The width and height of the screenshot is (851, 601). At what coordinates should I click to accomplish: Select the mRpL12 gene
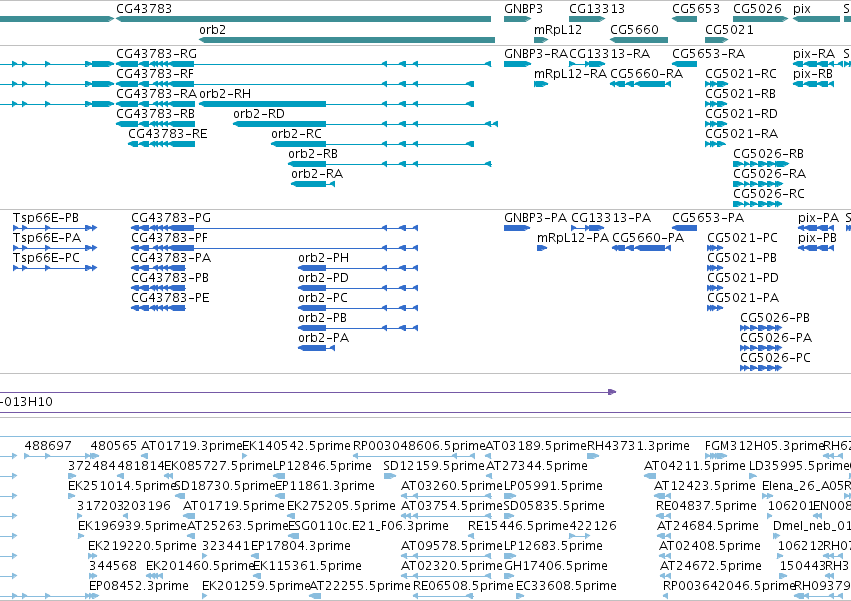pos(541,40)
